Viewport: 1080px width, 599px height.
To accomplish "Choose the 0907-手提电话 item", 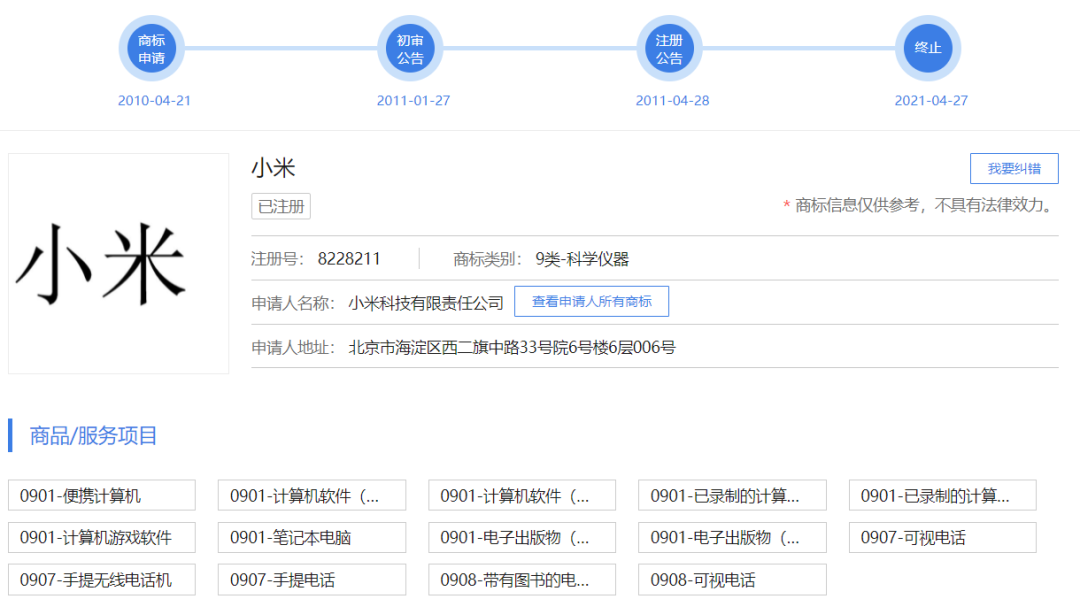I will 312,580.
